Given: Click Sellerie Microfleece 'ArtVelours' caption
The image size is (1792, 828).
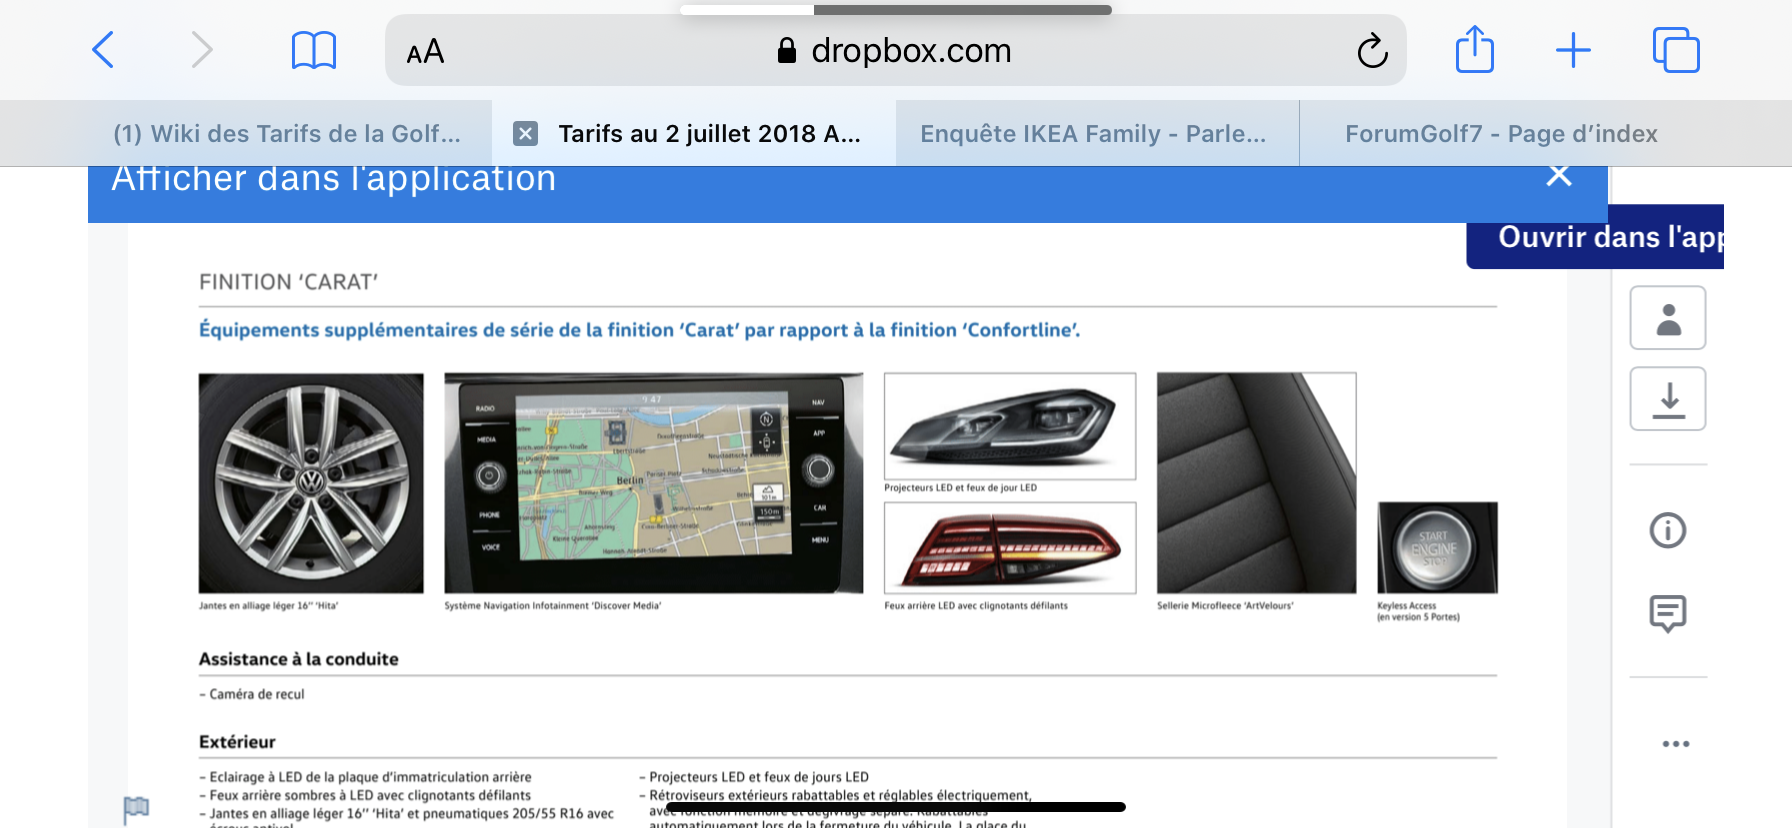Looking at the screenshot, I should pyautogui.click(x=1225, y=606).
